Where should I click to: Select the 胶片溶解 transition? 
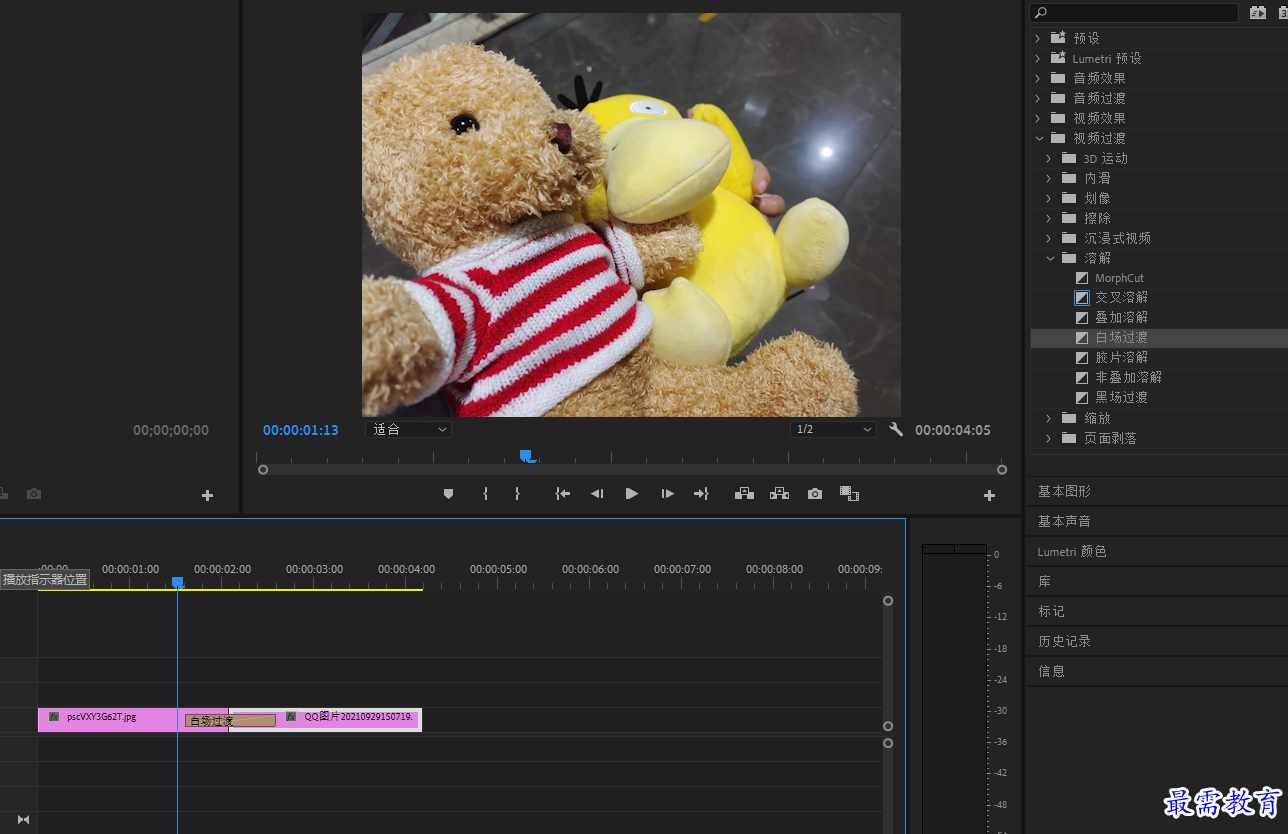click(x=1121, y=358)
